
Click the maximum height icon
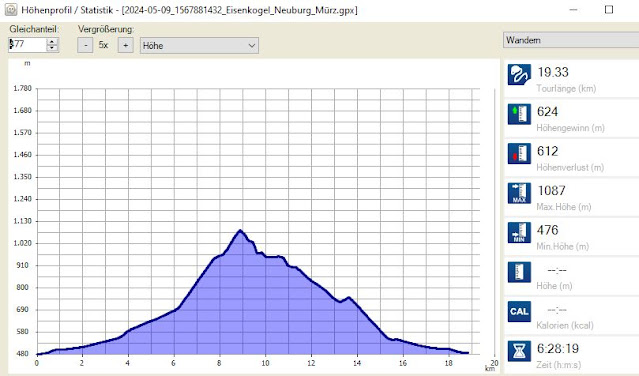click(x=519, y=193)
